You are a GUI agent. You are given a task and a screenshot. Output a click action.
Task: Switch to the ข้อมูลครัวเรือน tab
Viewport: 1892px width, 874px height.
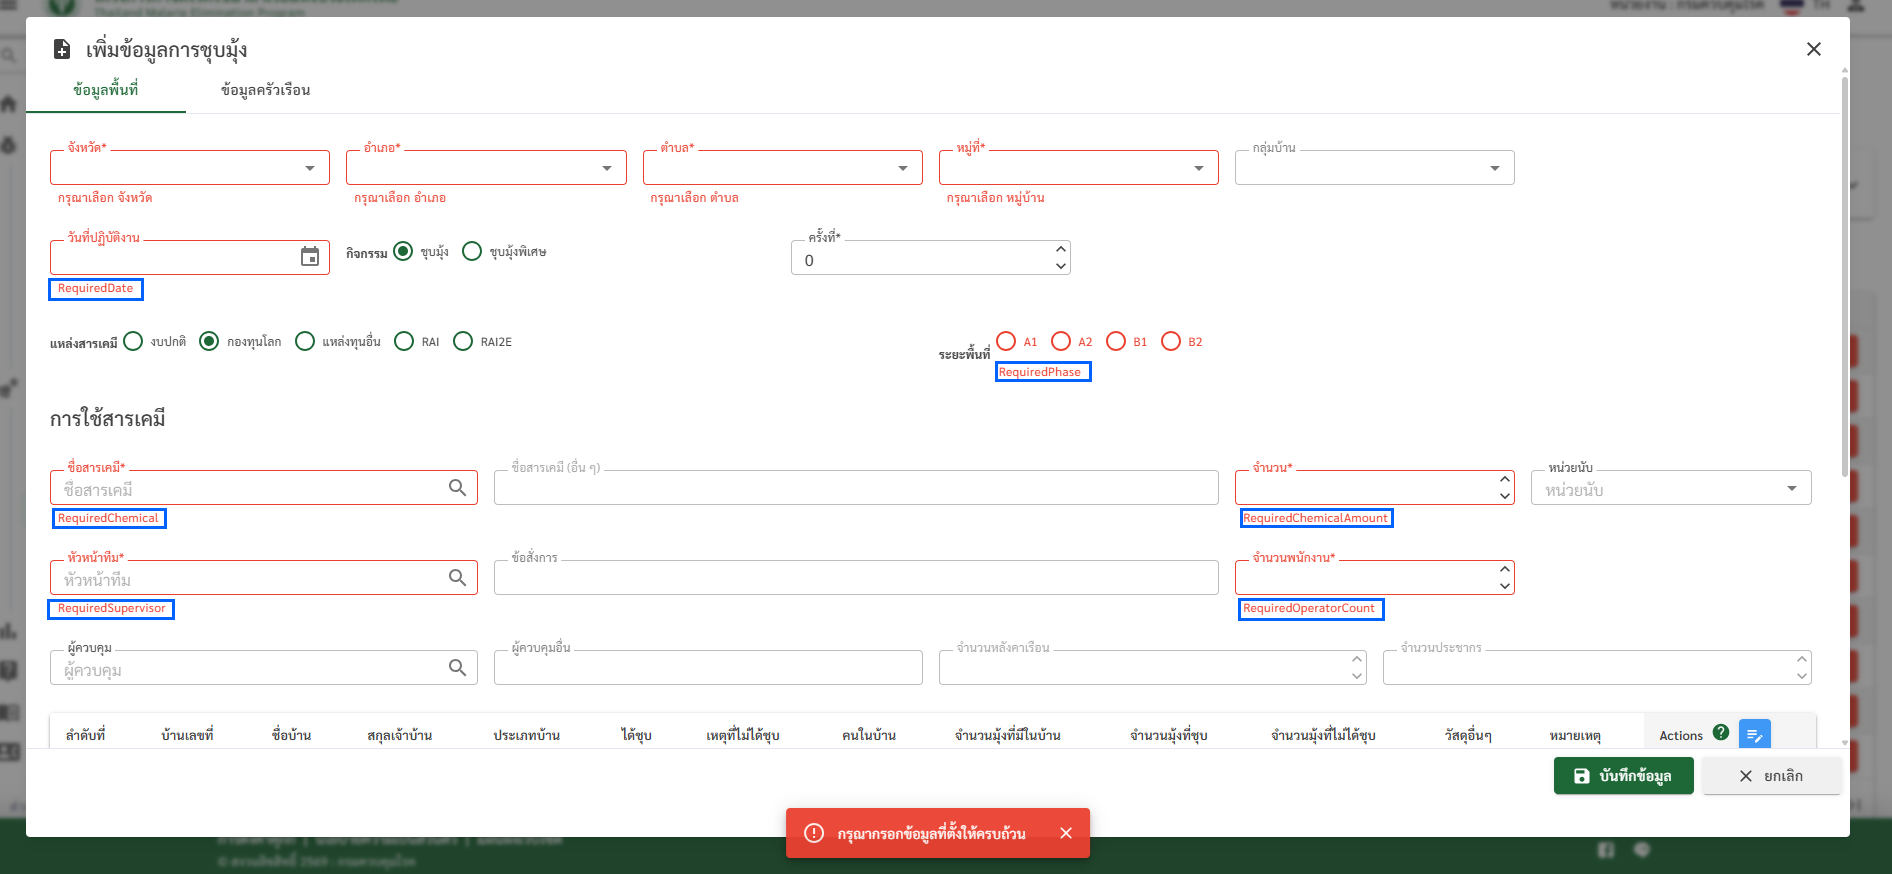pos(265,90)
